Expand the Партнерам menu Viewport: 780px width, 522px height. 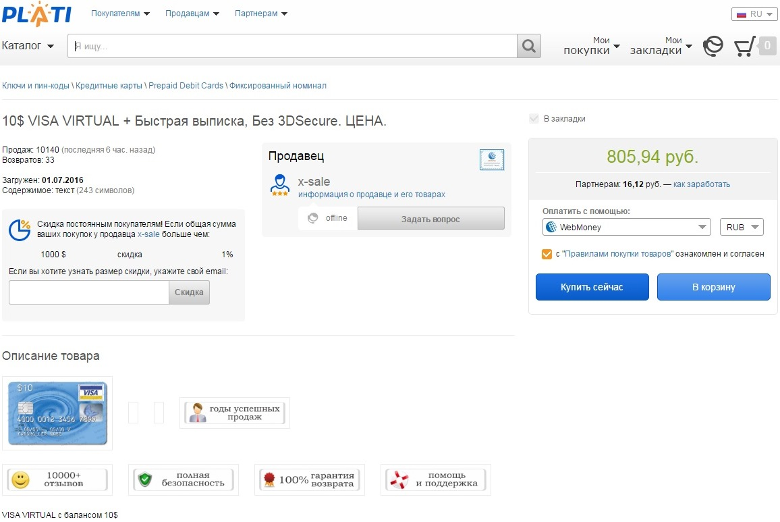pos(261,13)
